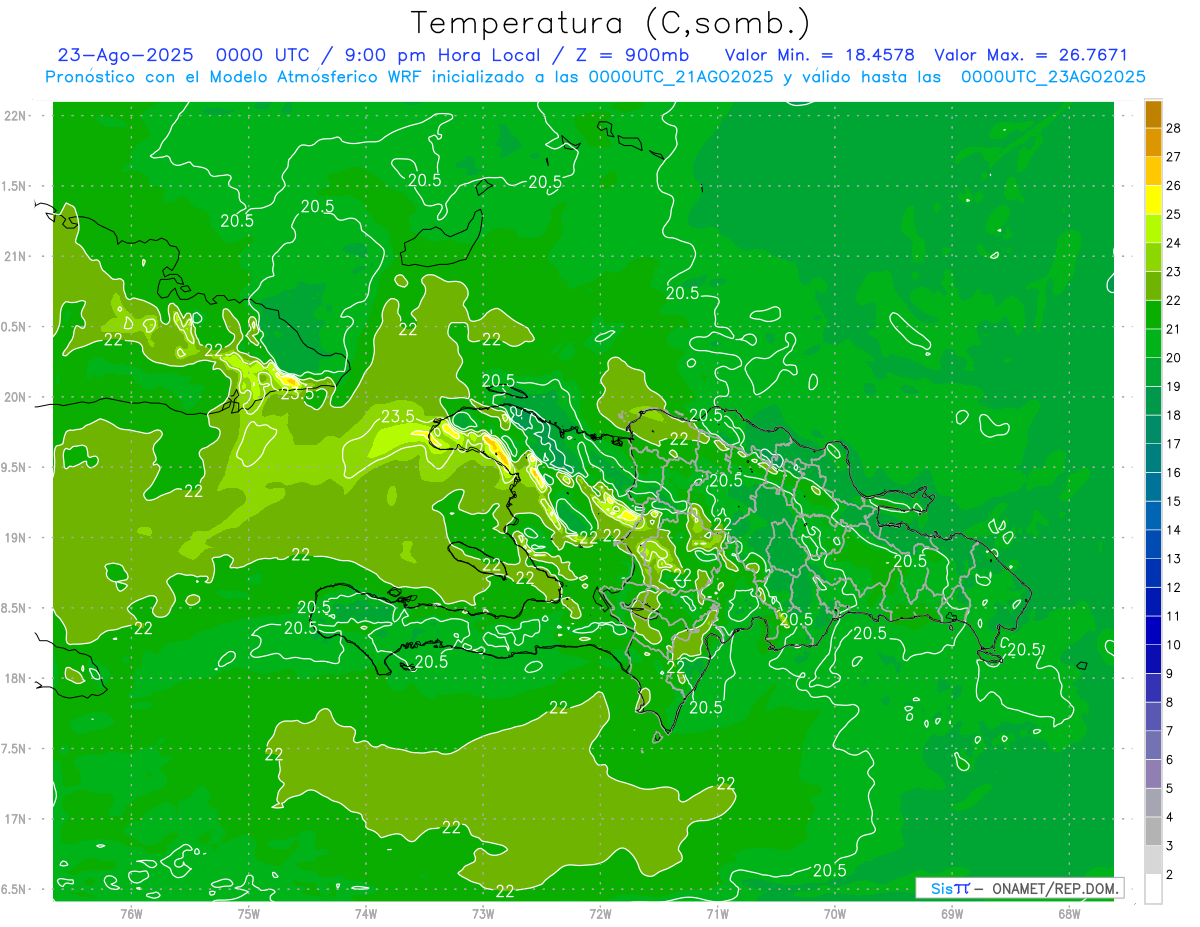Click the colorbar scale label "10"
The width and height of the screenshot is (1200, 927).
pos(1174,645)
